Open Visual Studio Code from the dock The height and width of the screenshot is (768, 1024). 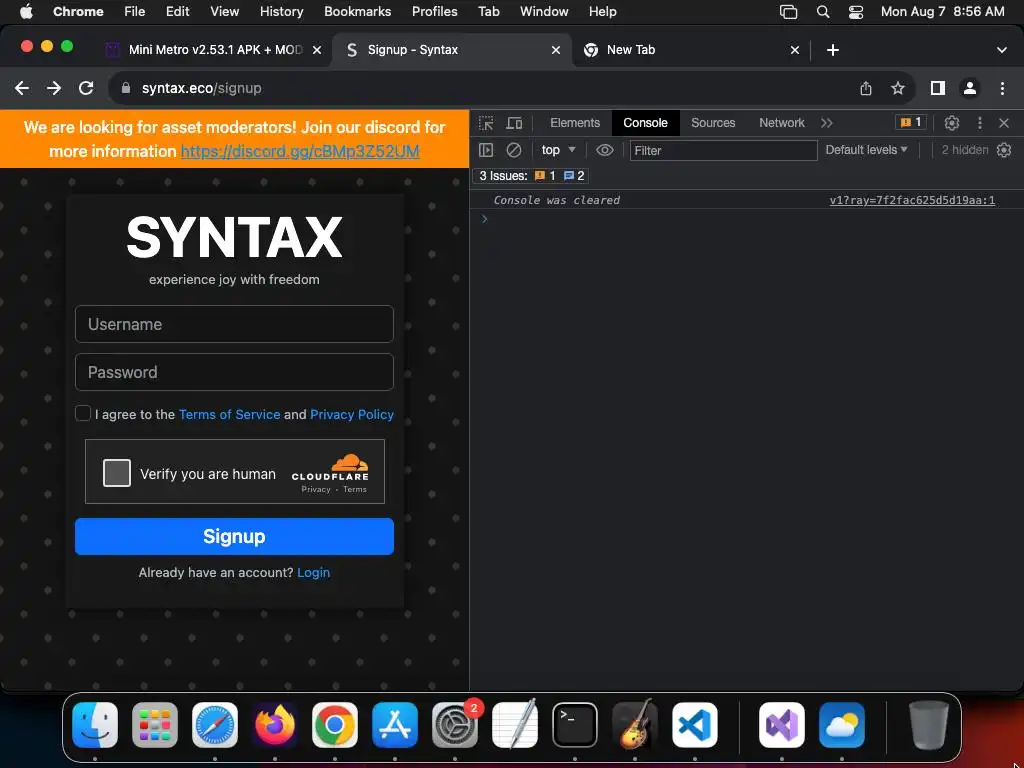(695, 725)
